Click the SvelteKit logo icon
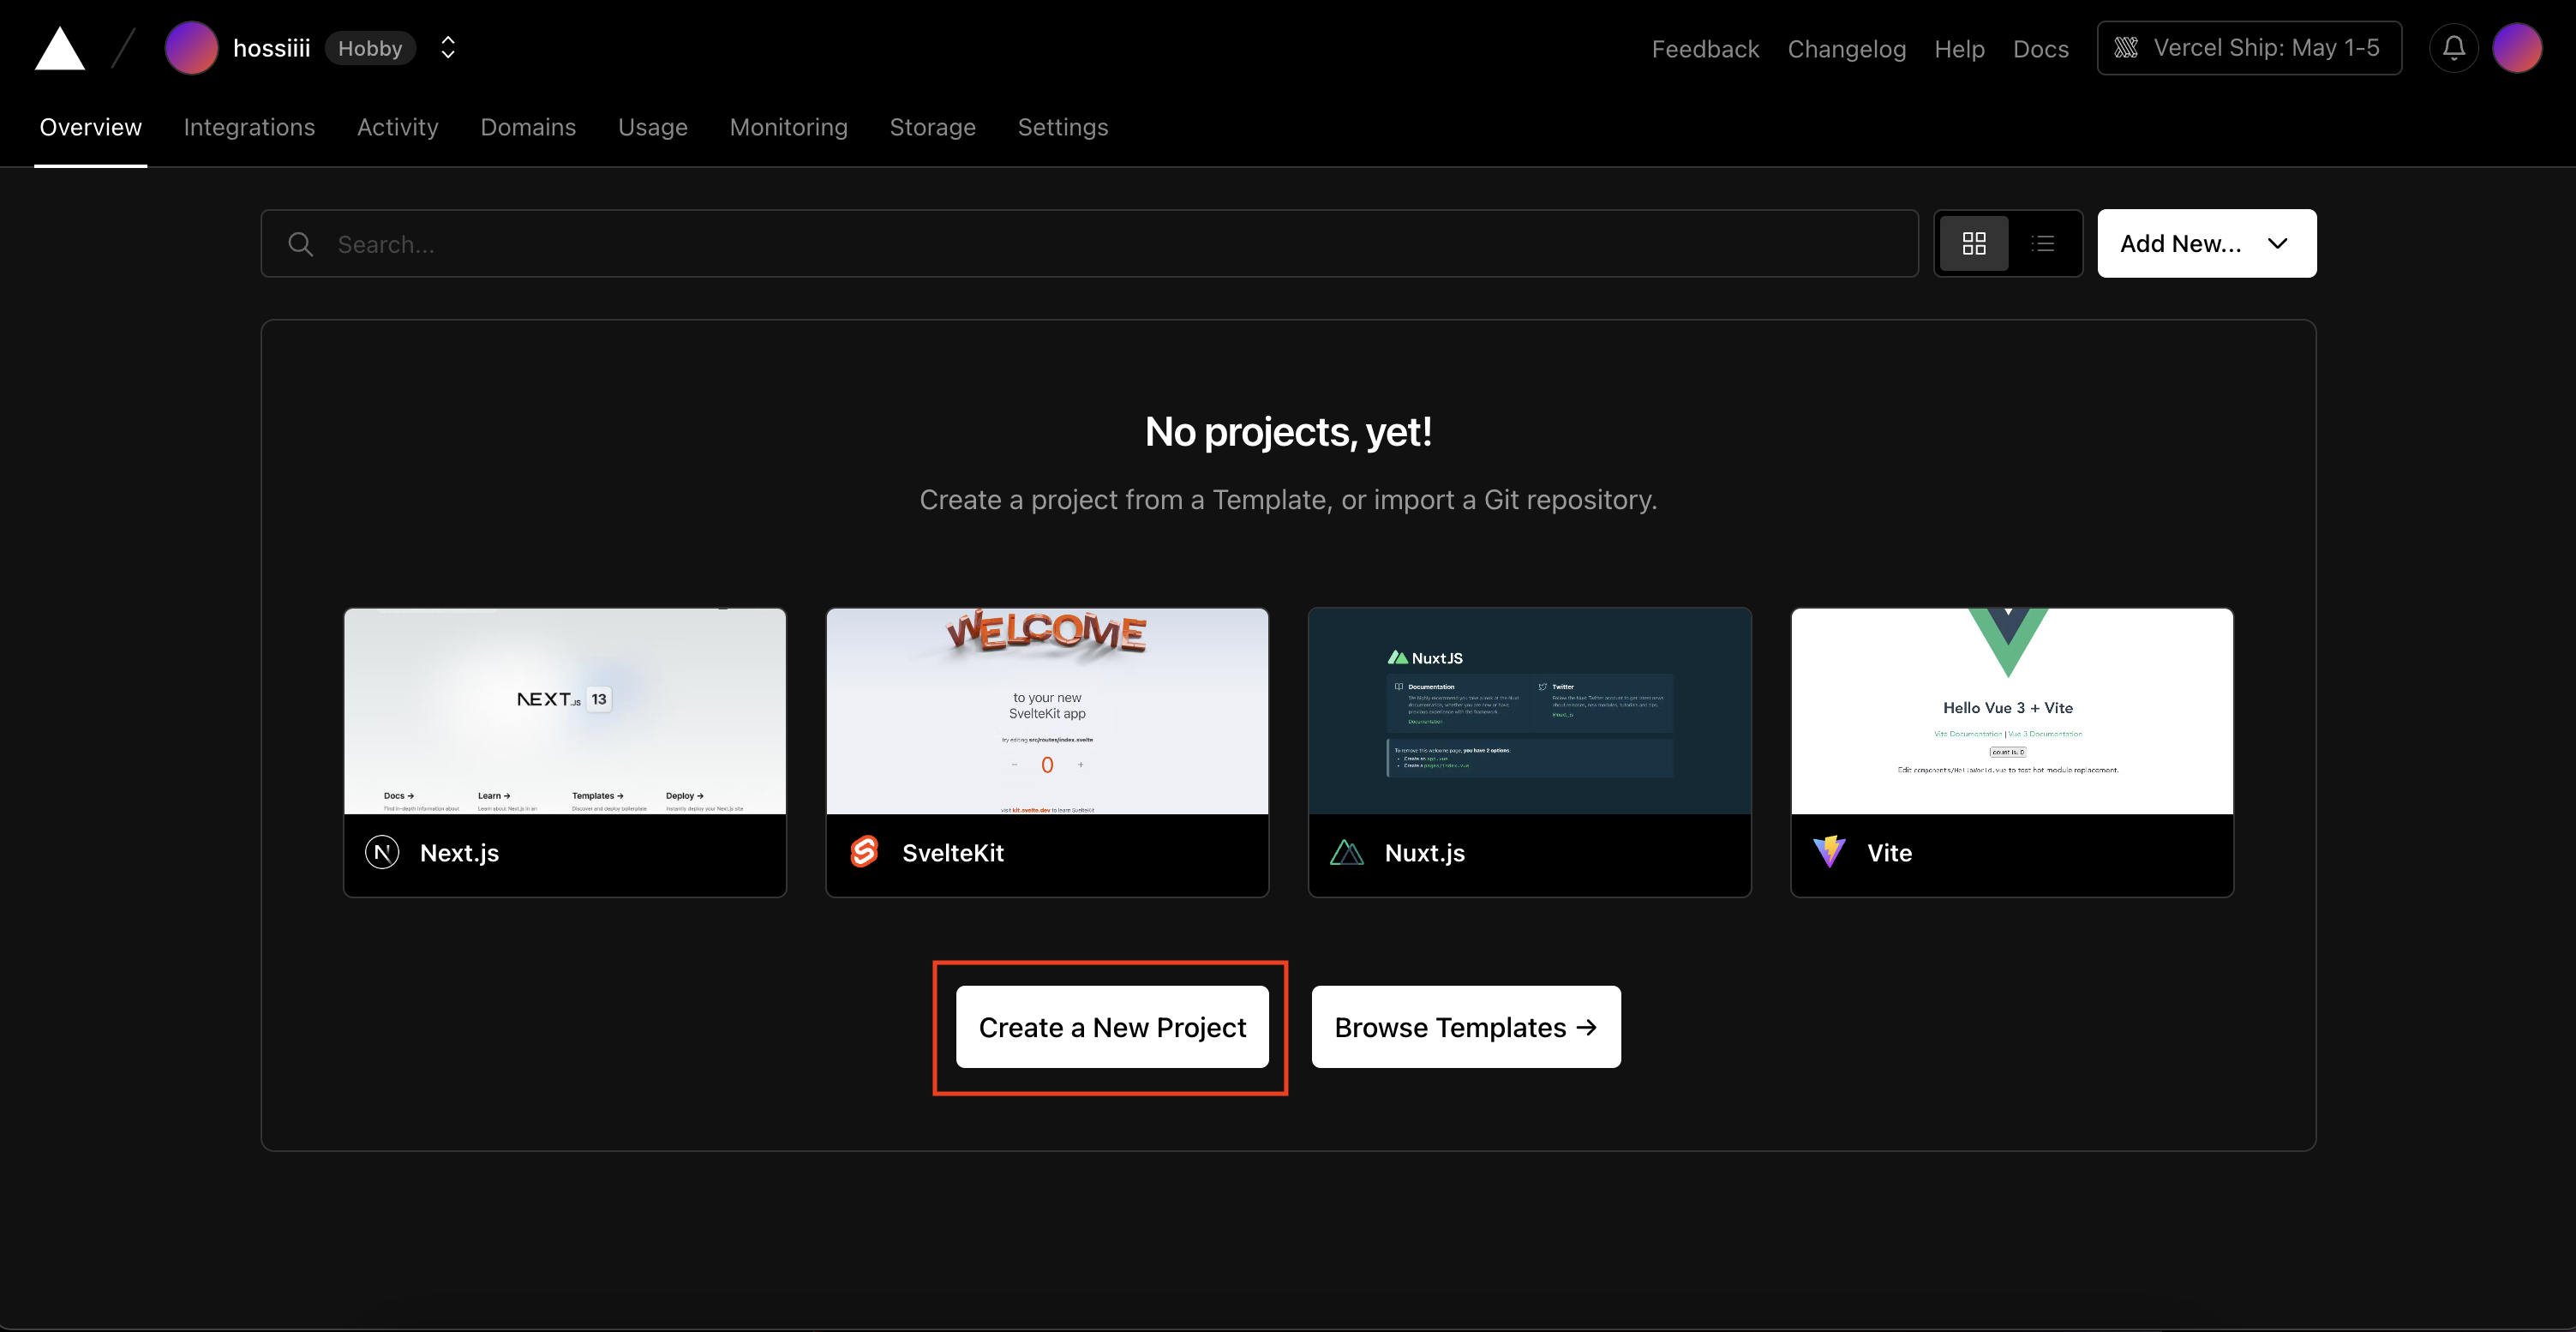This screenshot has width=2576, height=1332. pyautogui.click(x=864, y=853)
